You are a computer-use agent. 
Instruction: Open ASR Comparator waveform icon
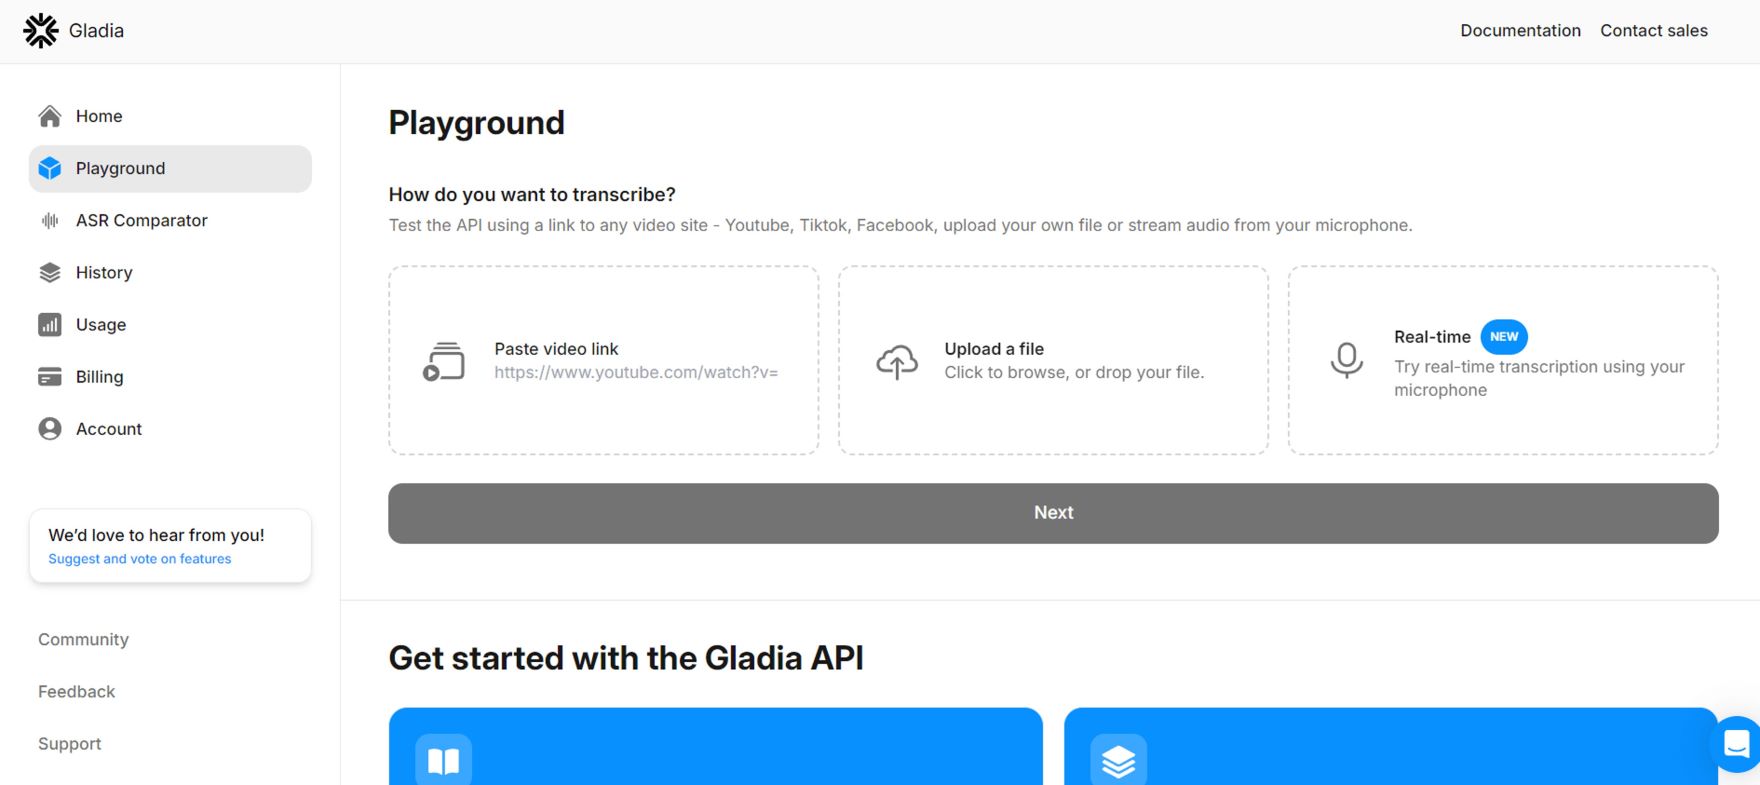point(50,220)
